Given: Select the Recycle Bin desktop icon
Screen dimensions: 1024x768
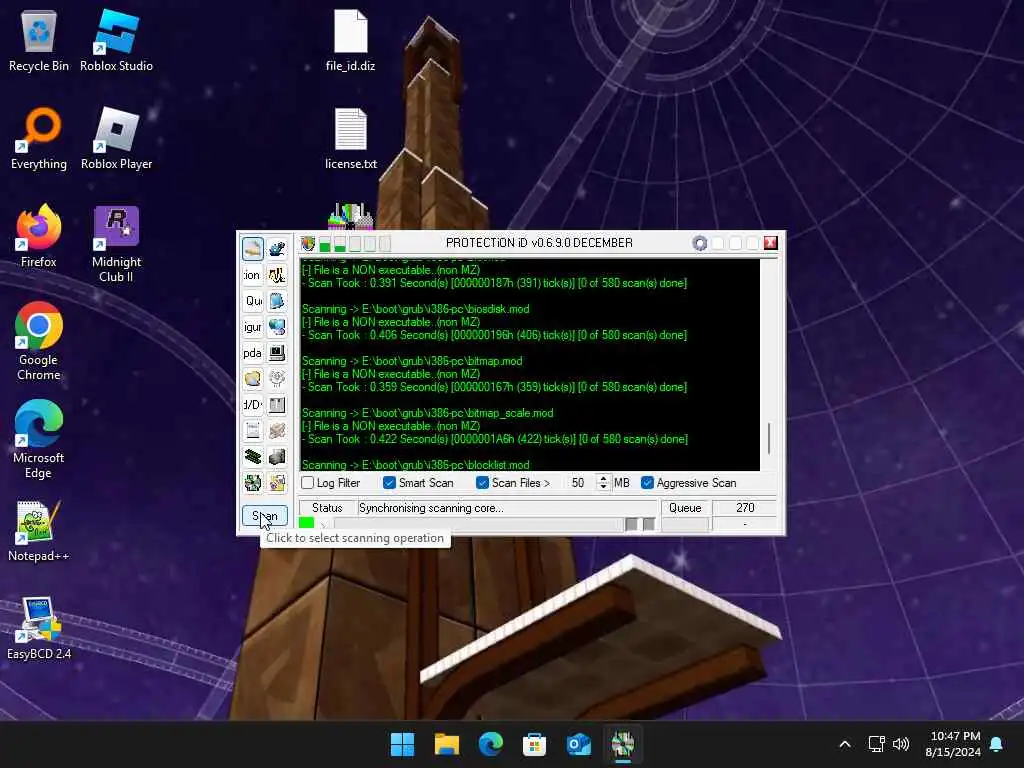Looking at the screenshot, I should click(x=39, y=40).
